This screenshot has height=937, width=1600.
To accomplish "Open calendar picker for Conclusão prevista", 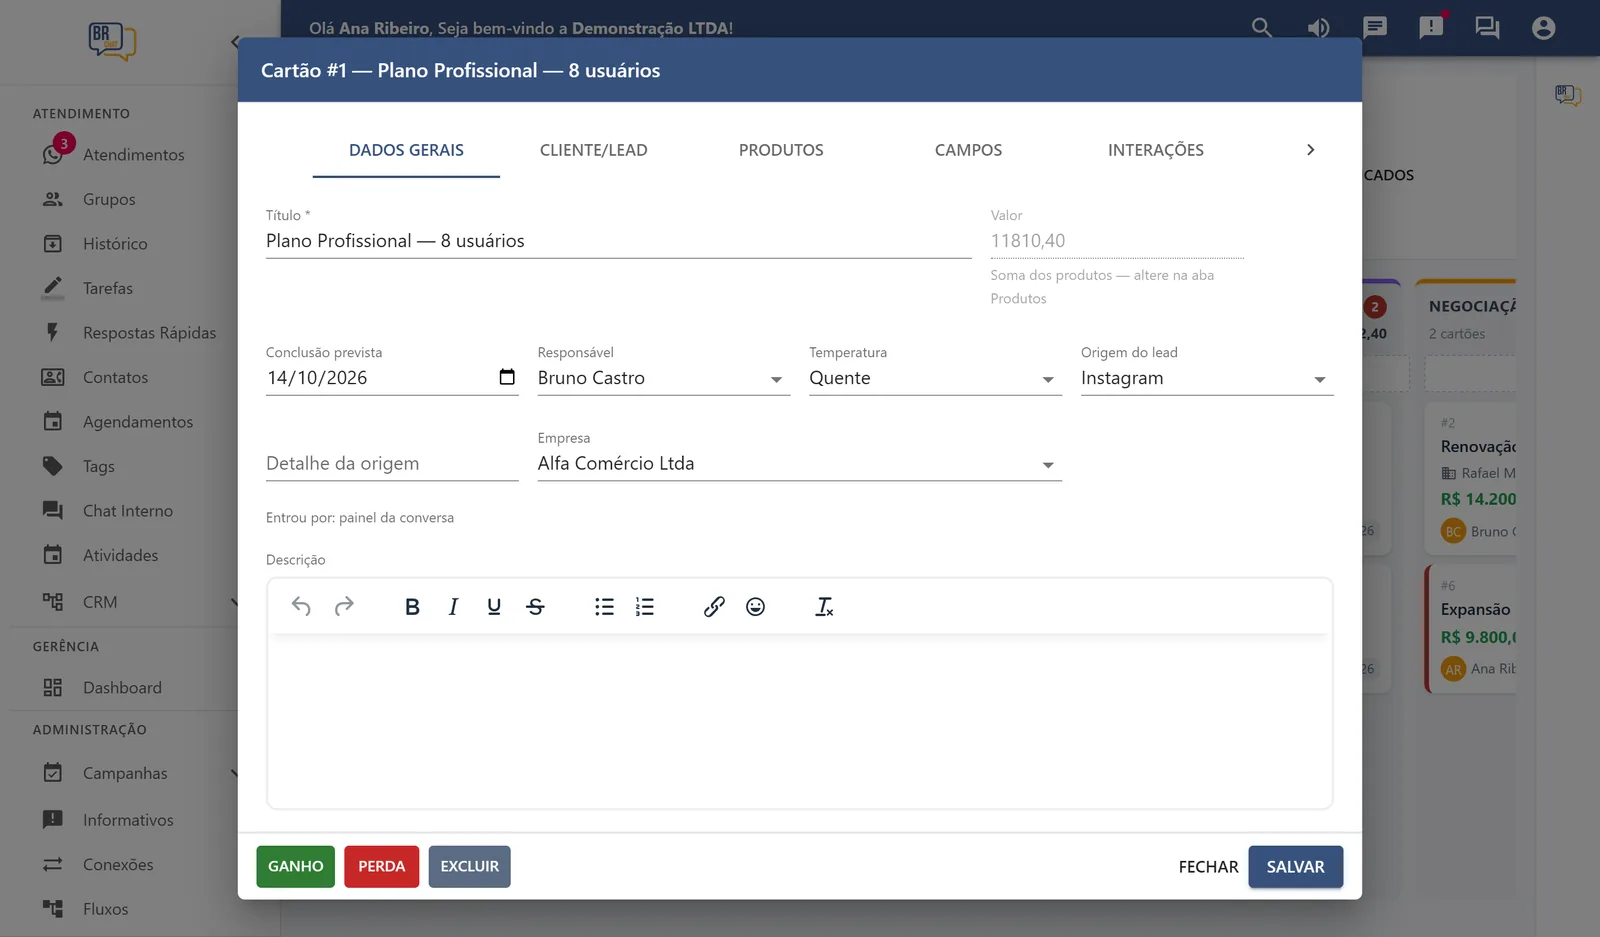I will [x=507, y=377].
